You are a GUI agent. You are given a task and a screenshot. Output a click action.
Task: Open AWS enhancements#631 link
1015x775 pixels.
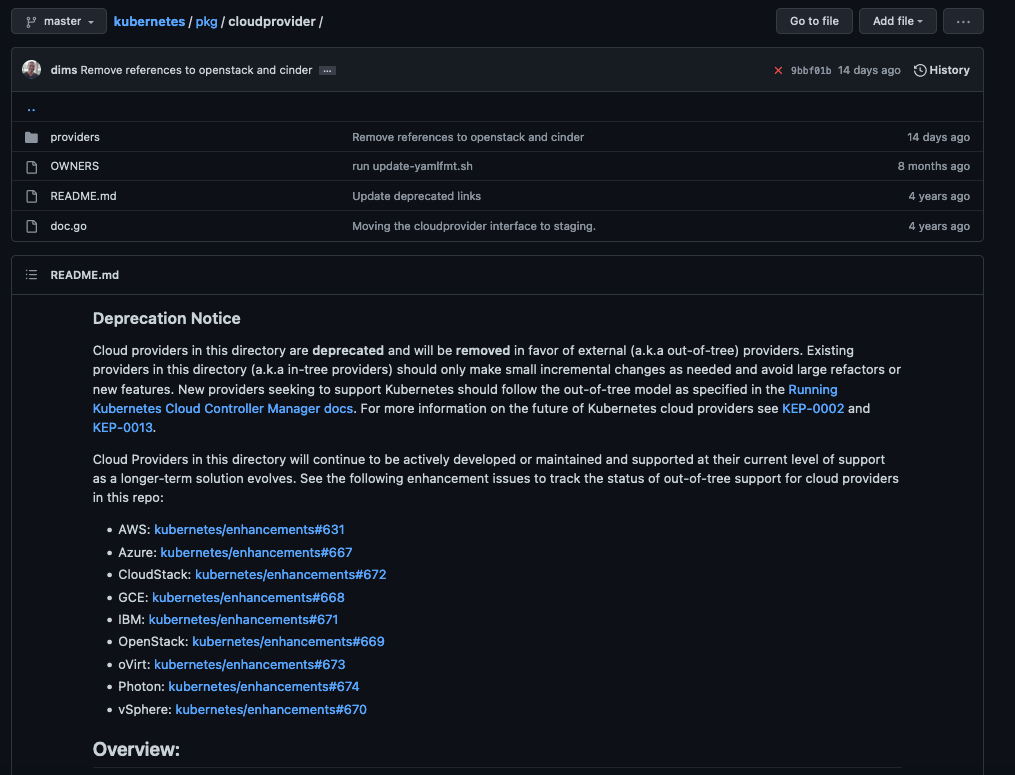pyautogui.click(x=249, y=530)
